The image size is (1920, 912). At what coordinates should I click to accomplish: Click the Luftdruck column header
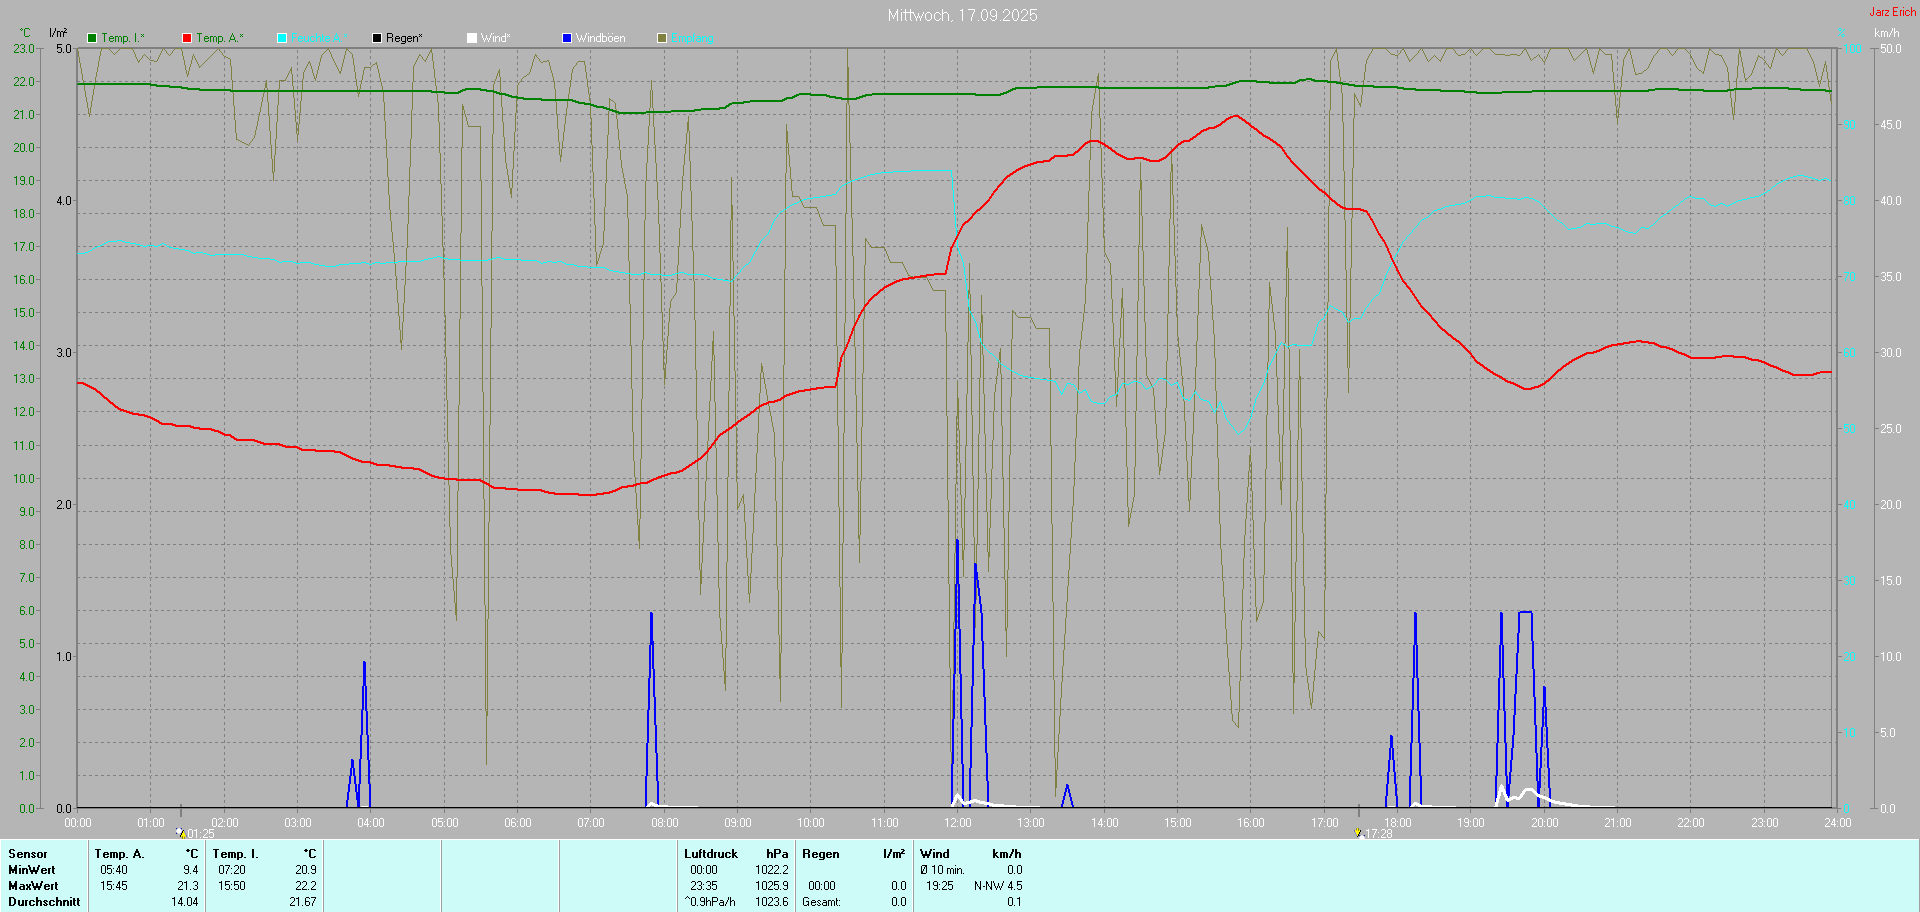(711, 854)
